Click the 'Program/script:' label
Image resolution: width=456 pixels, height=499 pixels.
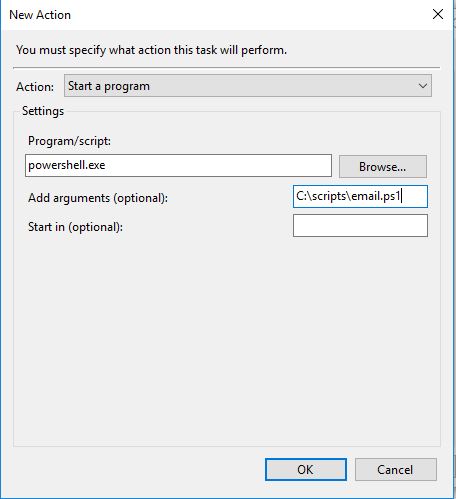[x=69, y=141]
